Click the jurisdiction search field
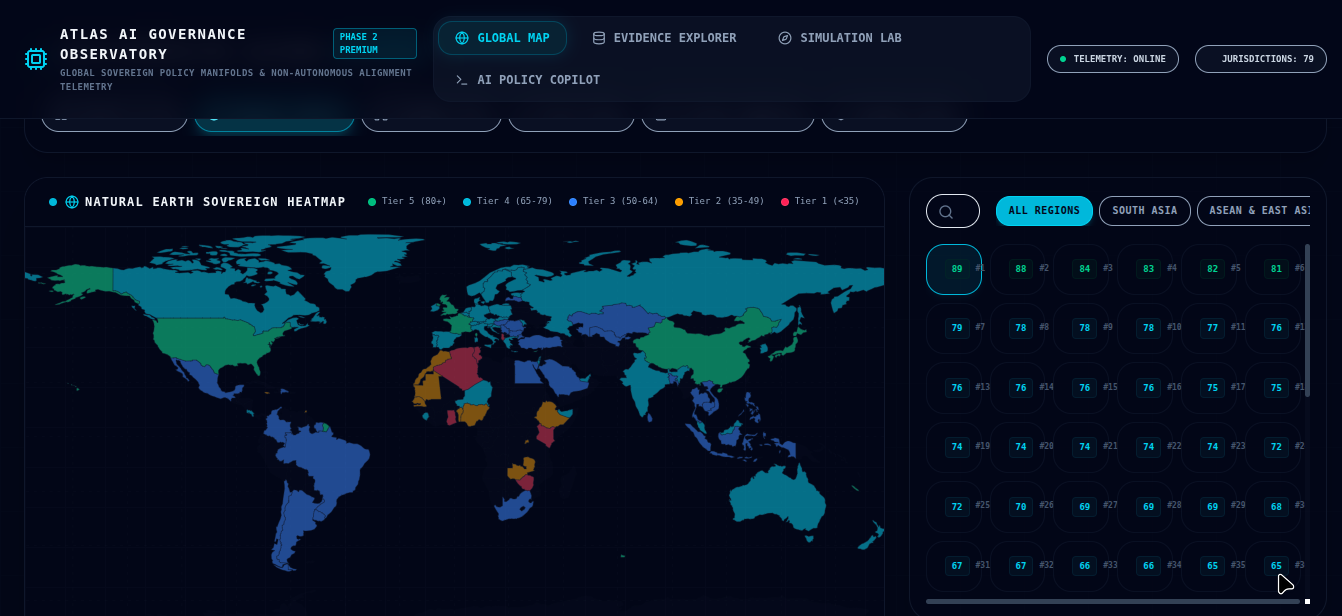 [953, 211]
